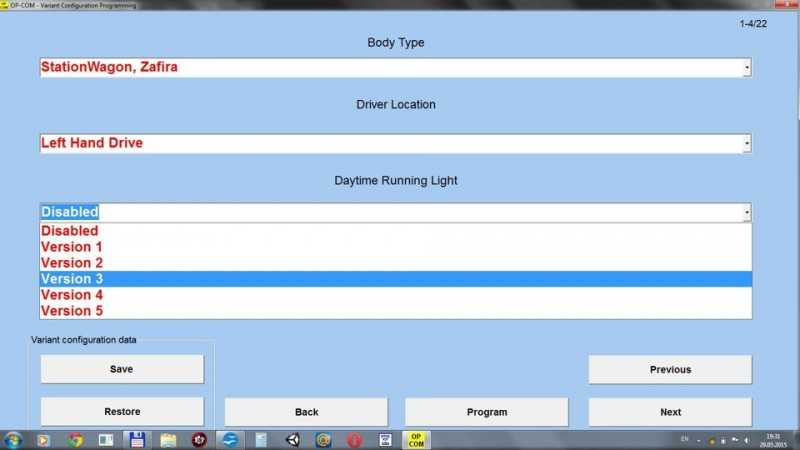Choose Version 2 option
Viewport: 800px width, 450px height.
395,263
